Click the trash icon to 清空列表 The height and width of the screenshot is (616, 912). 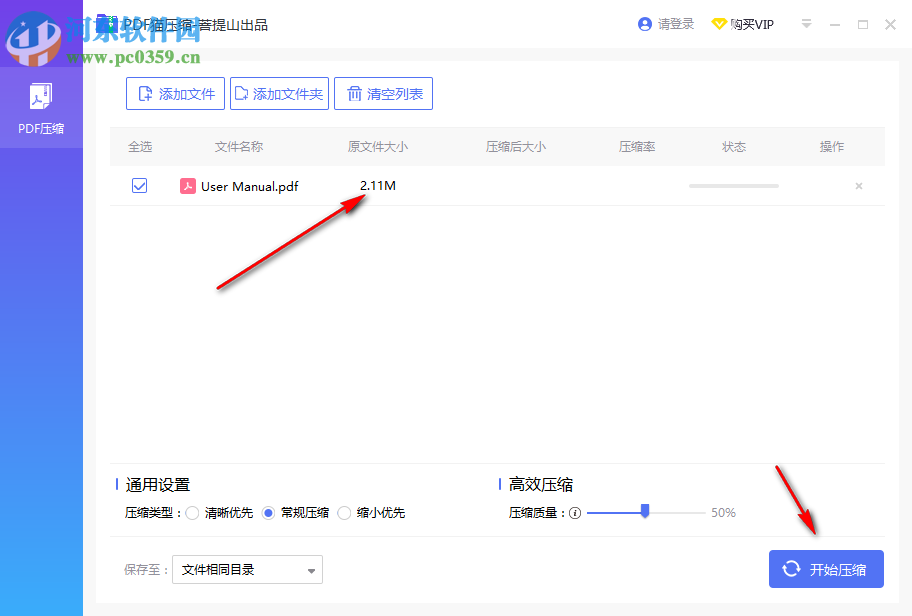352,93
